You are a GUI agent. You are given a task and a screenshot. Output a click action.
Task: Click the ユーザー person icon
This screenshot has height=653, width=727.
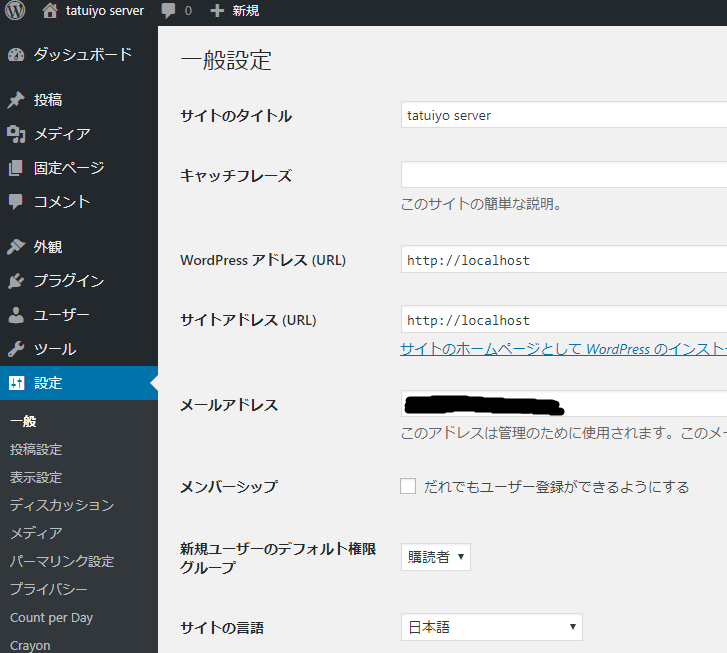[x=16, y=315]
